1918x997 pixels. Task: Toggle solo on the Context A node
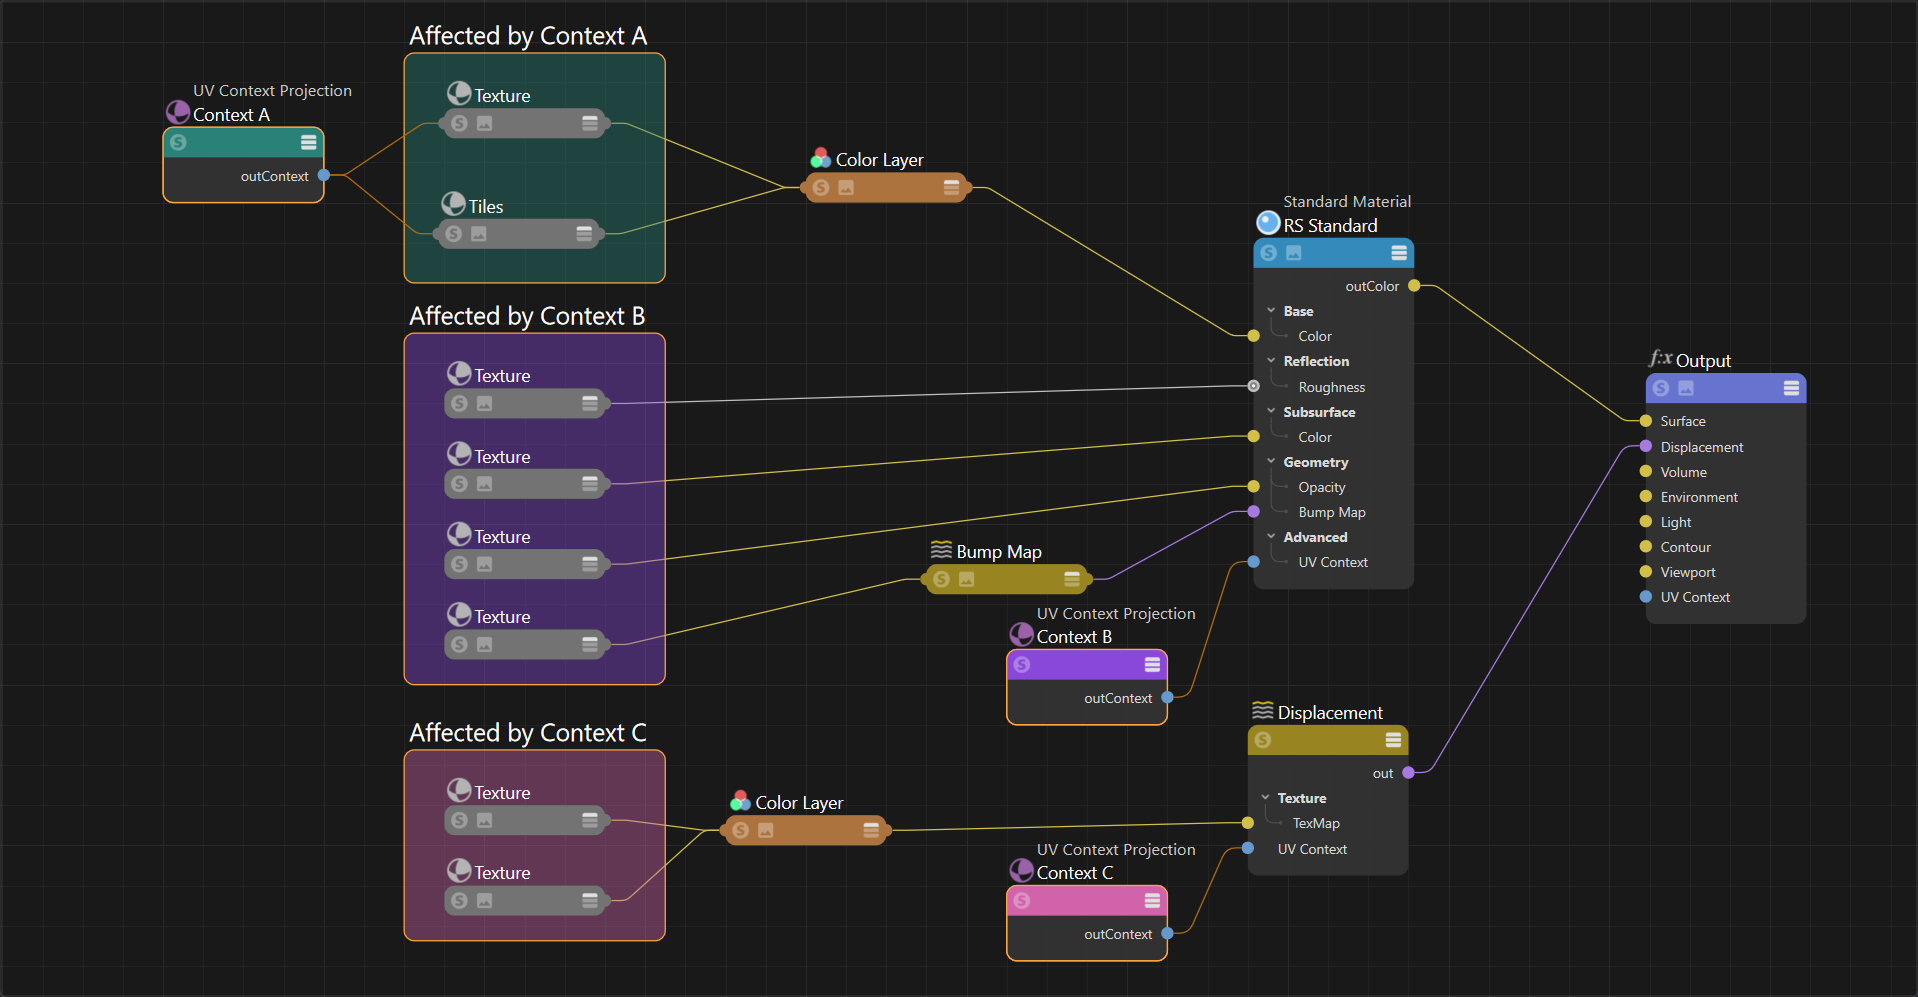point(178,143)
